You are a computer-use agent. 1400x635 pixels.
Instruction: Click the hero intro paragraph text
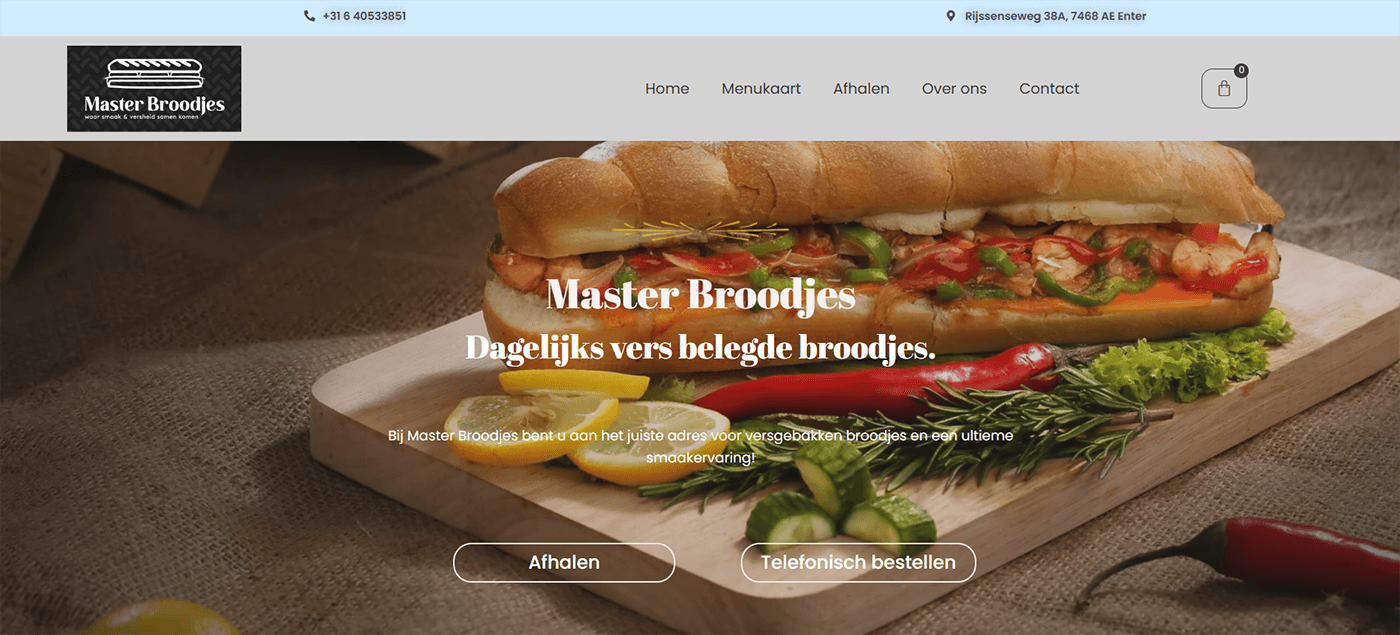click(x=701, y=446)
